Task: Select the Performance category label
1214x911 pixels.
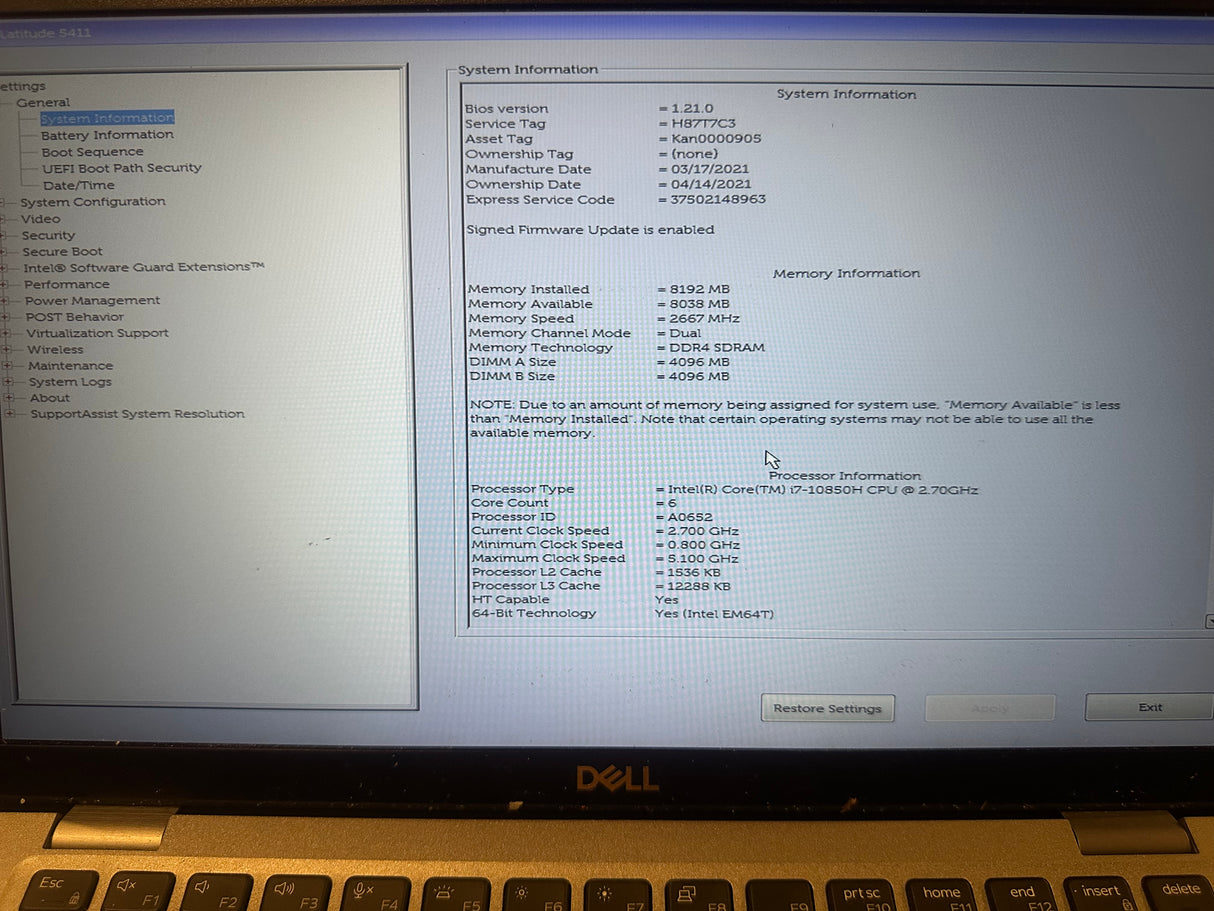Action: coord(67,284)
